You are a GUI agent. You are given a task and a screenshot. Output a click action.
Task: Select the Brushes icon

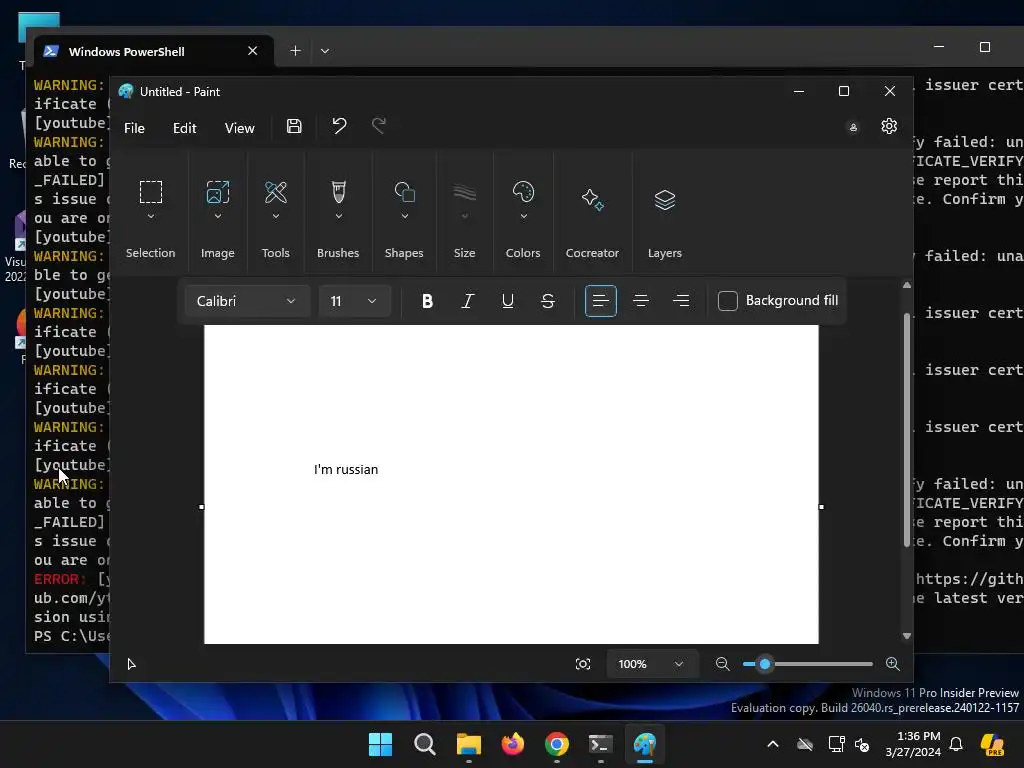pyautogui.click(x=338, y=192)
